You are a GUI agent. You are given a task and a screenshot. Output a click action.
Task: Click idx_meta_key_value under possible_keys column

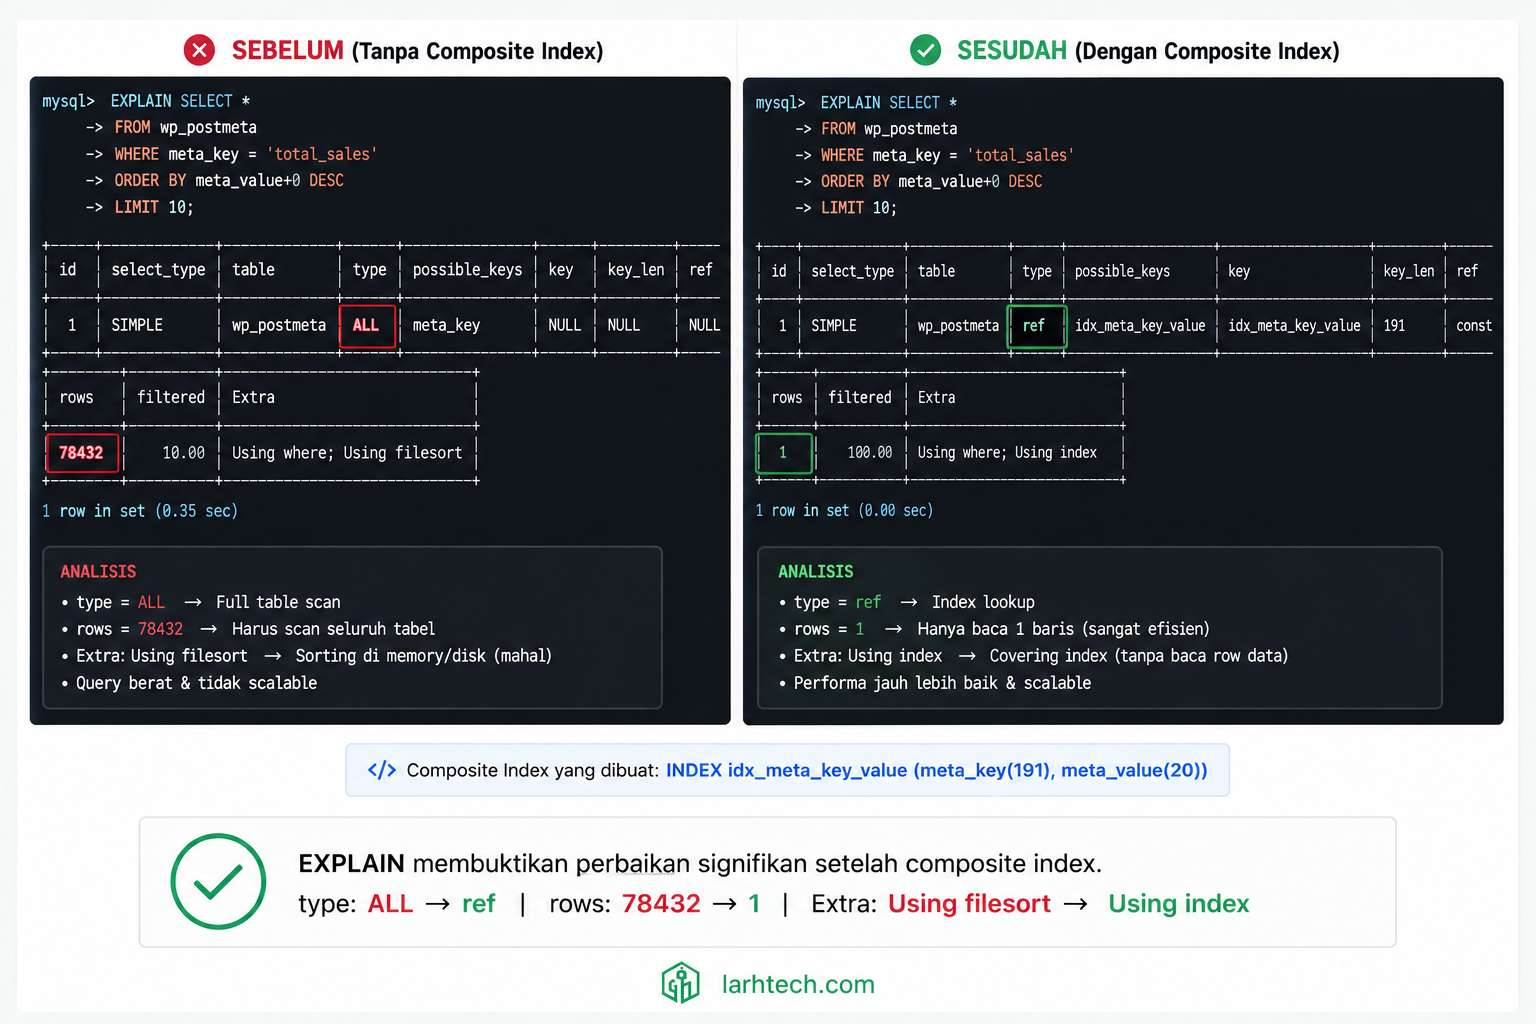click(1140, 326)
